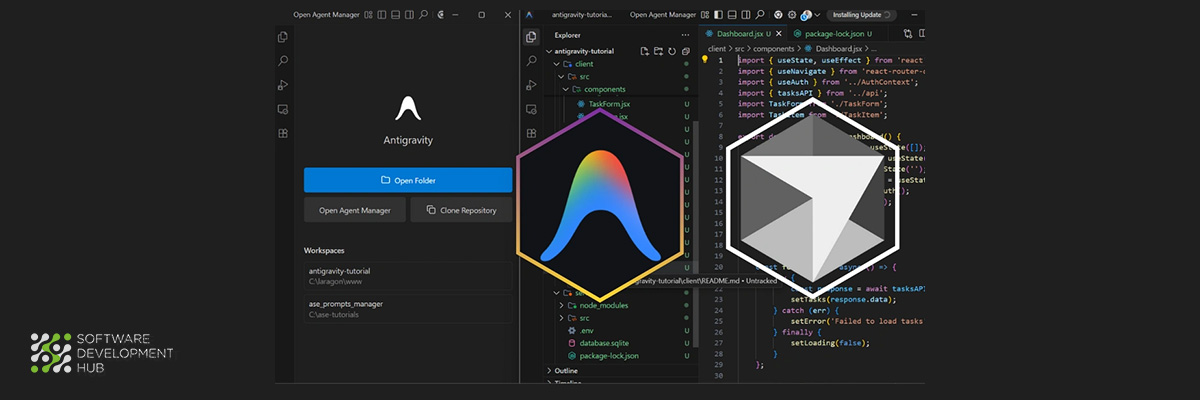Refresh the Explorer file tree
Viewport: 1200px width, 400px height.
(672, 51)
